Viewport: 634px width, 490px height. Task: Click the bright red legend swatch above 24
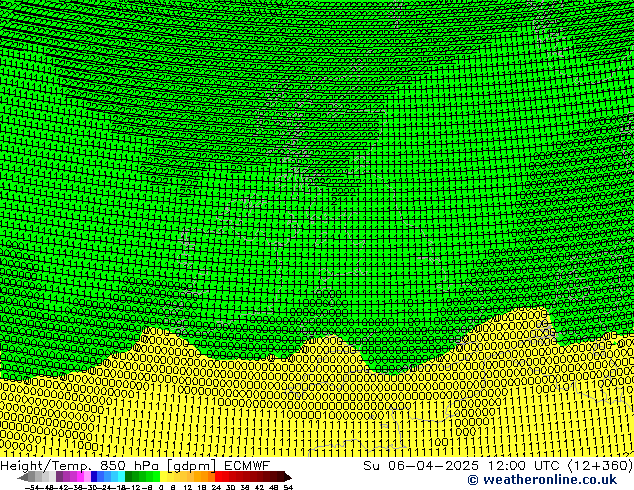pyautogui.click(x=218, y=476)
